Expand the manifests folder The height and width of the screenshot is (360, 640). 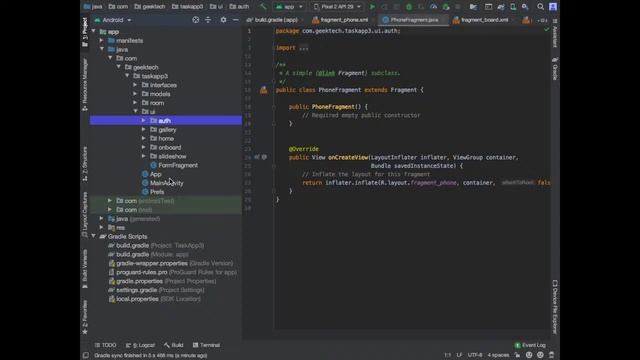coord(102,40)
